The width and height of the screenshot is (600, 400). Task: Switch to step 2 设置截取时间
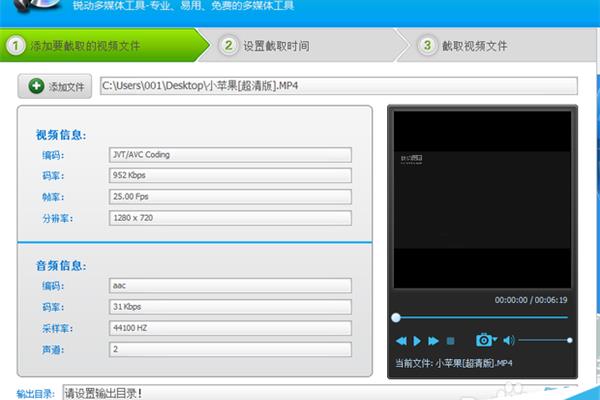tap(275, 45)
